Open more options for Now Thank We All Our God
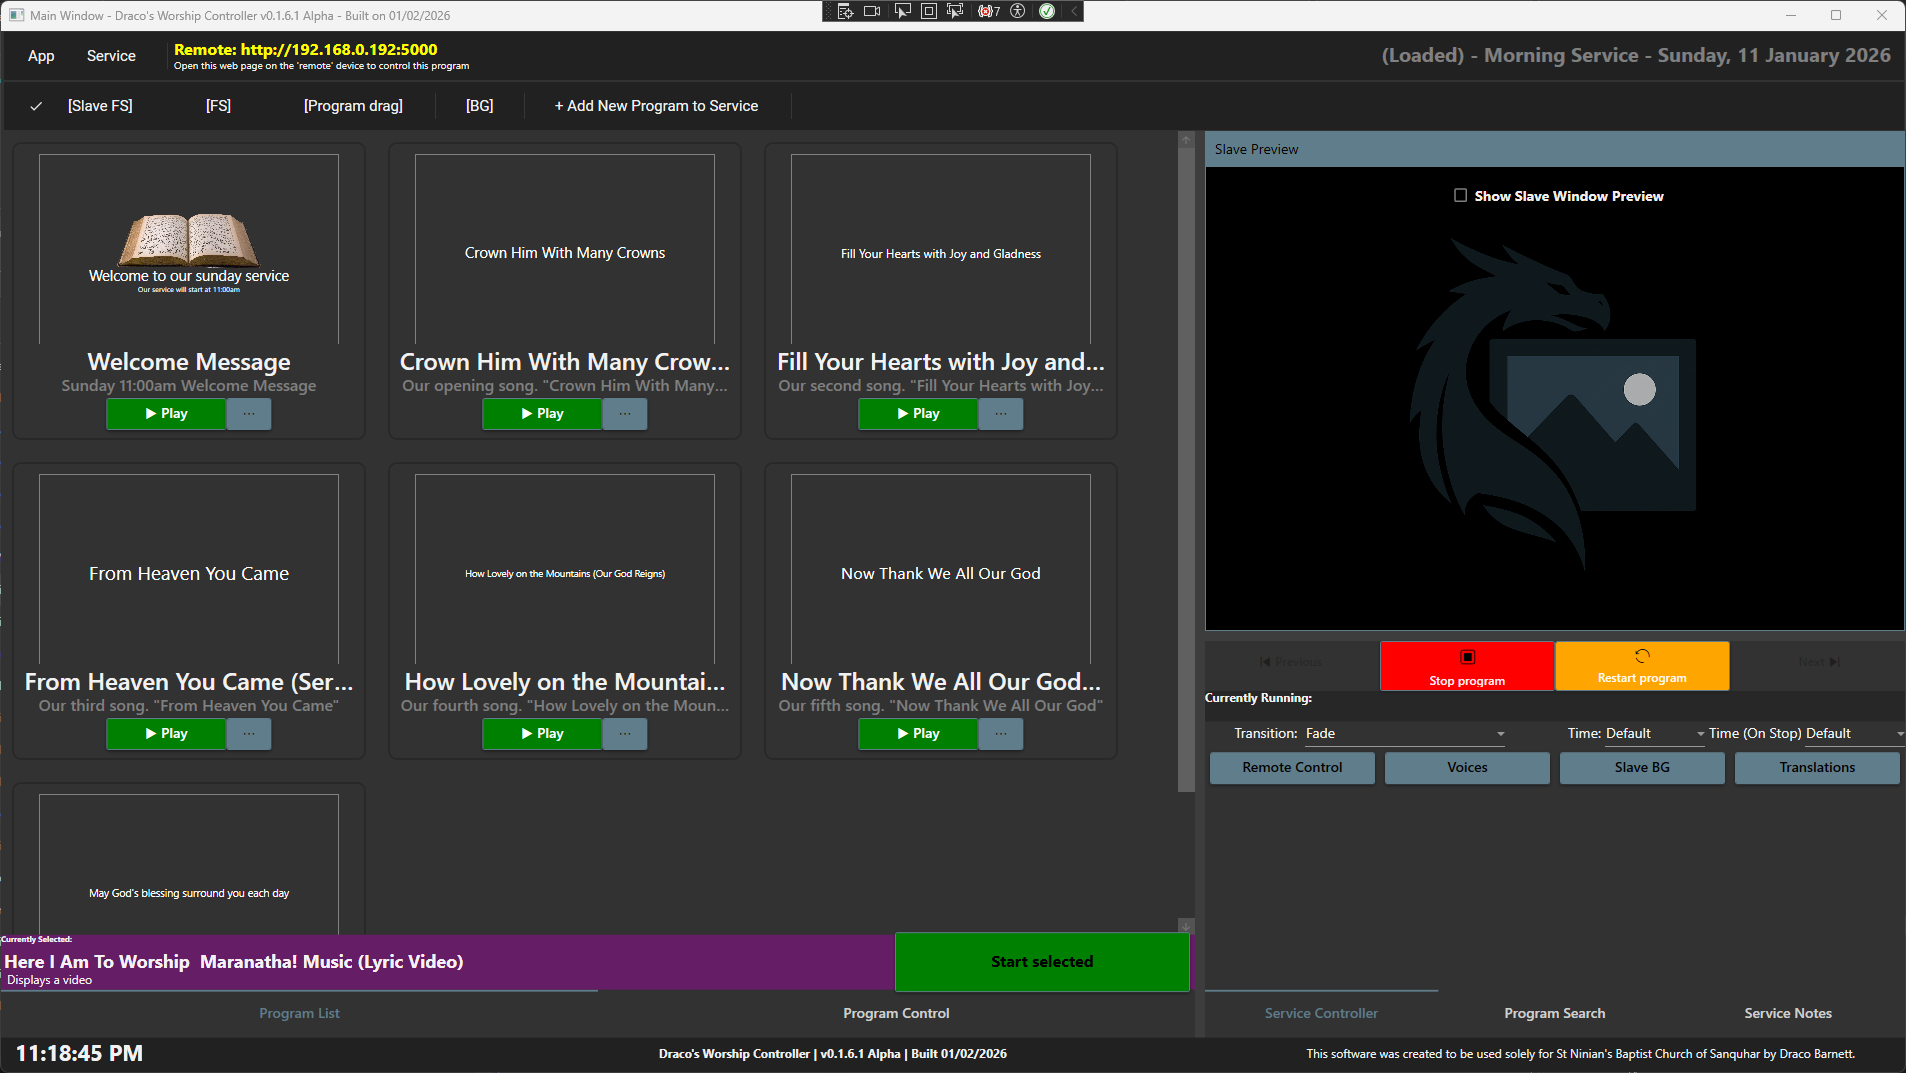The width and height of the screenshot is (1906, 1073). 1000,734
